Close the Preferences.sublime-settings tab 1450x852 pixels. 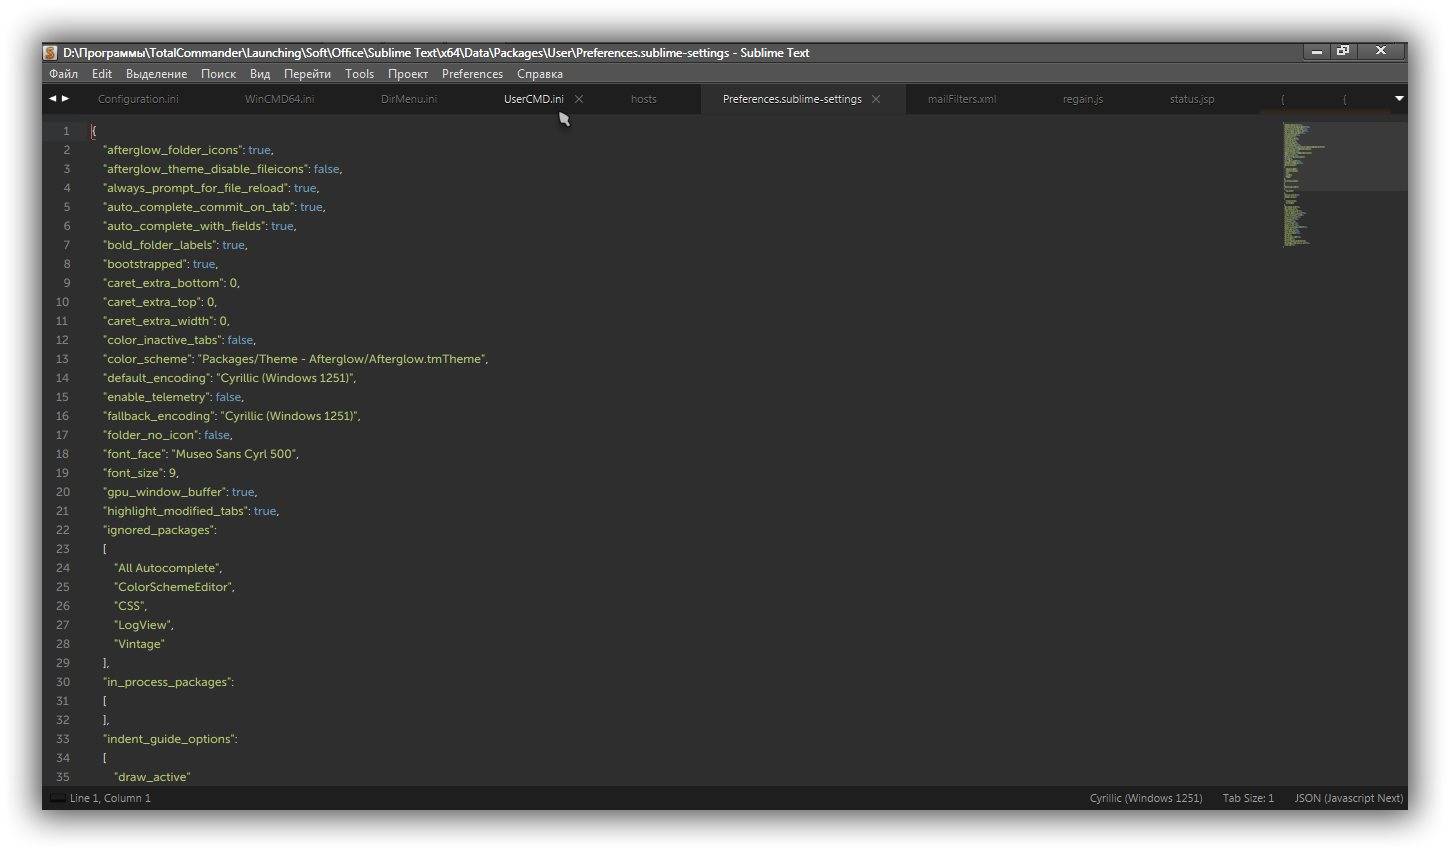[x=876, y=99]
